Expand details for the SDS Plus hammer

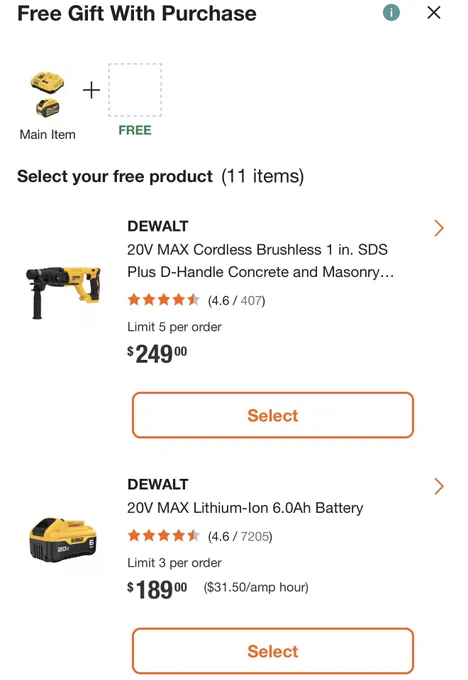click(x=439, y=228)
